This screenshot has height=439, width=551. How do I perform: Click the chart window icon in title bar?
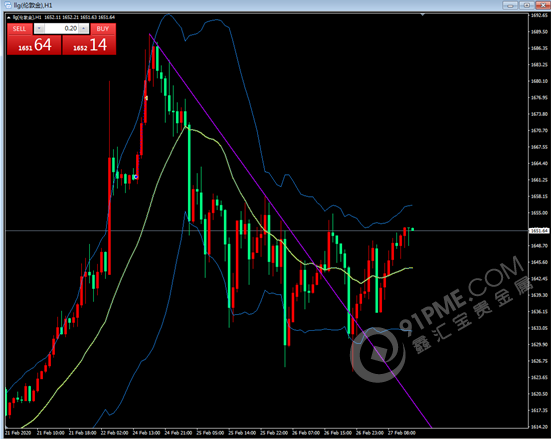click(x=8, y=5)
